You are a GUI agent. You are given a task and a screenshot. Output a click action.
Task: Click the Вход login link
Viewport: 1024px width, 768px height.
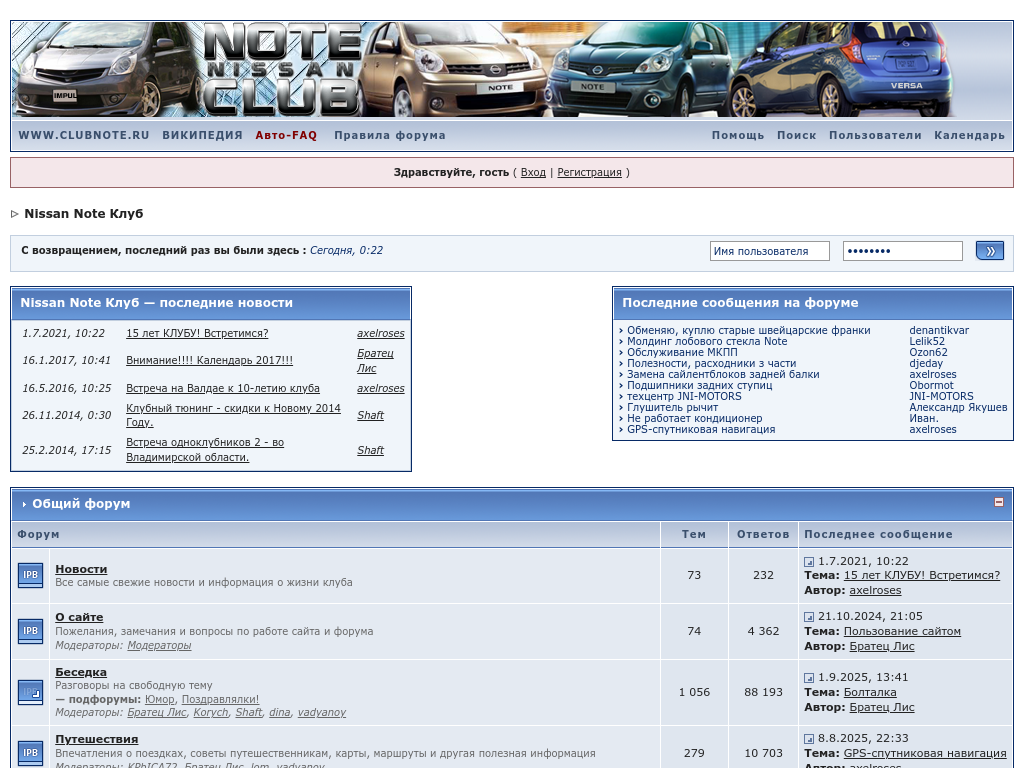(x=533, y=172)
